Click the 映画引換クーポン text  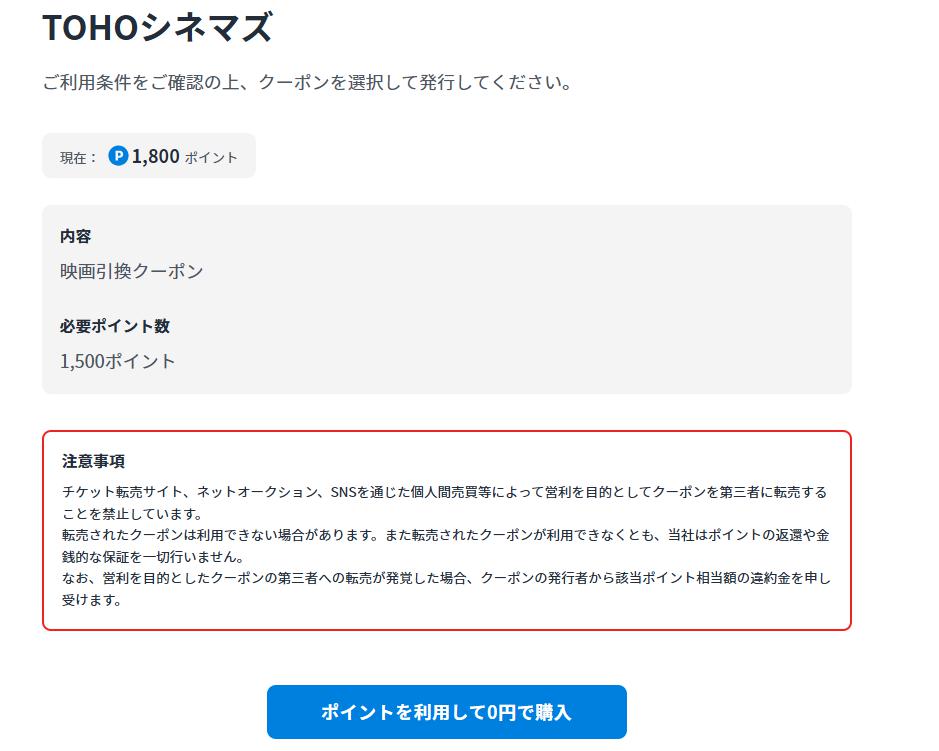pos(132,271)
